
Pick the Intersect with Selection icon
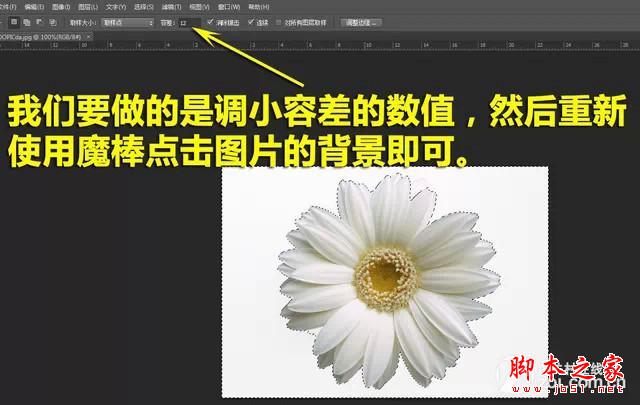52,21
